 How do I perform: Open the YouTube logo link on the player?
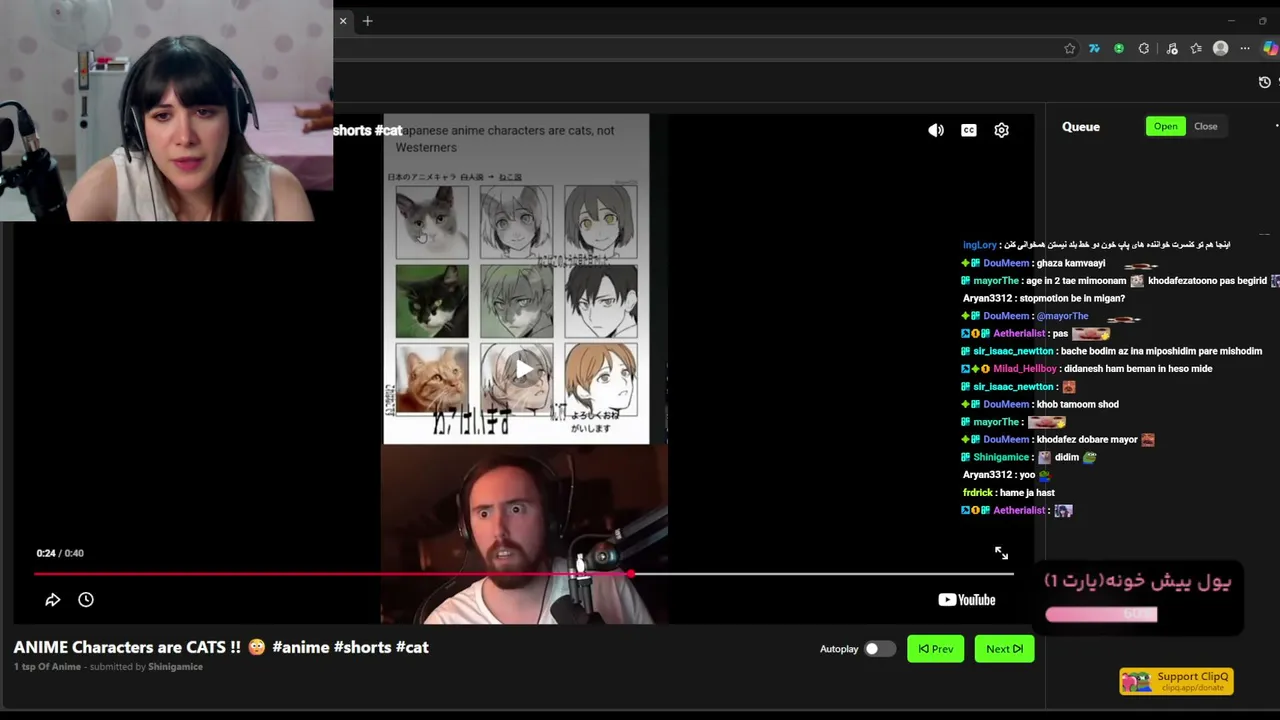pos(967,600)
